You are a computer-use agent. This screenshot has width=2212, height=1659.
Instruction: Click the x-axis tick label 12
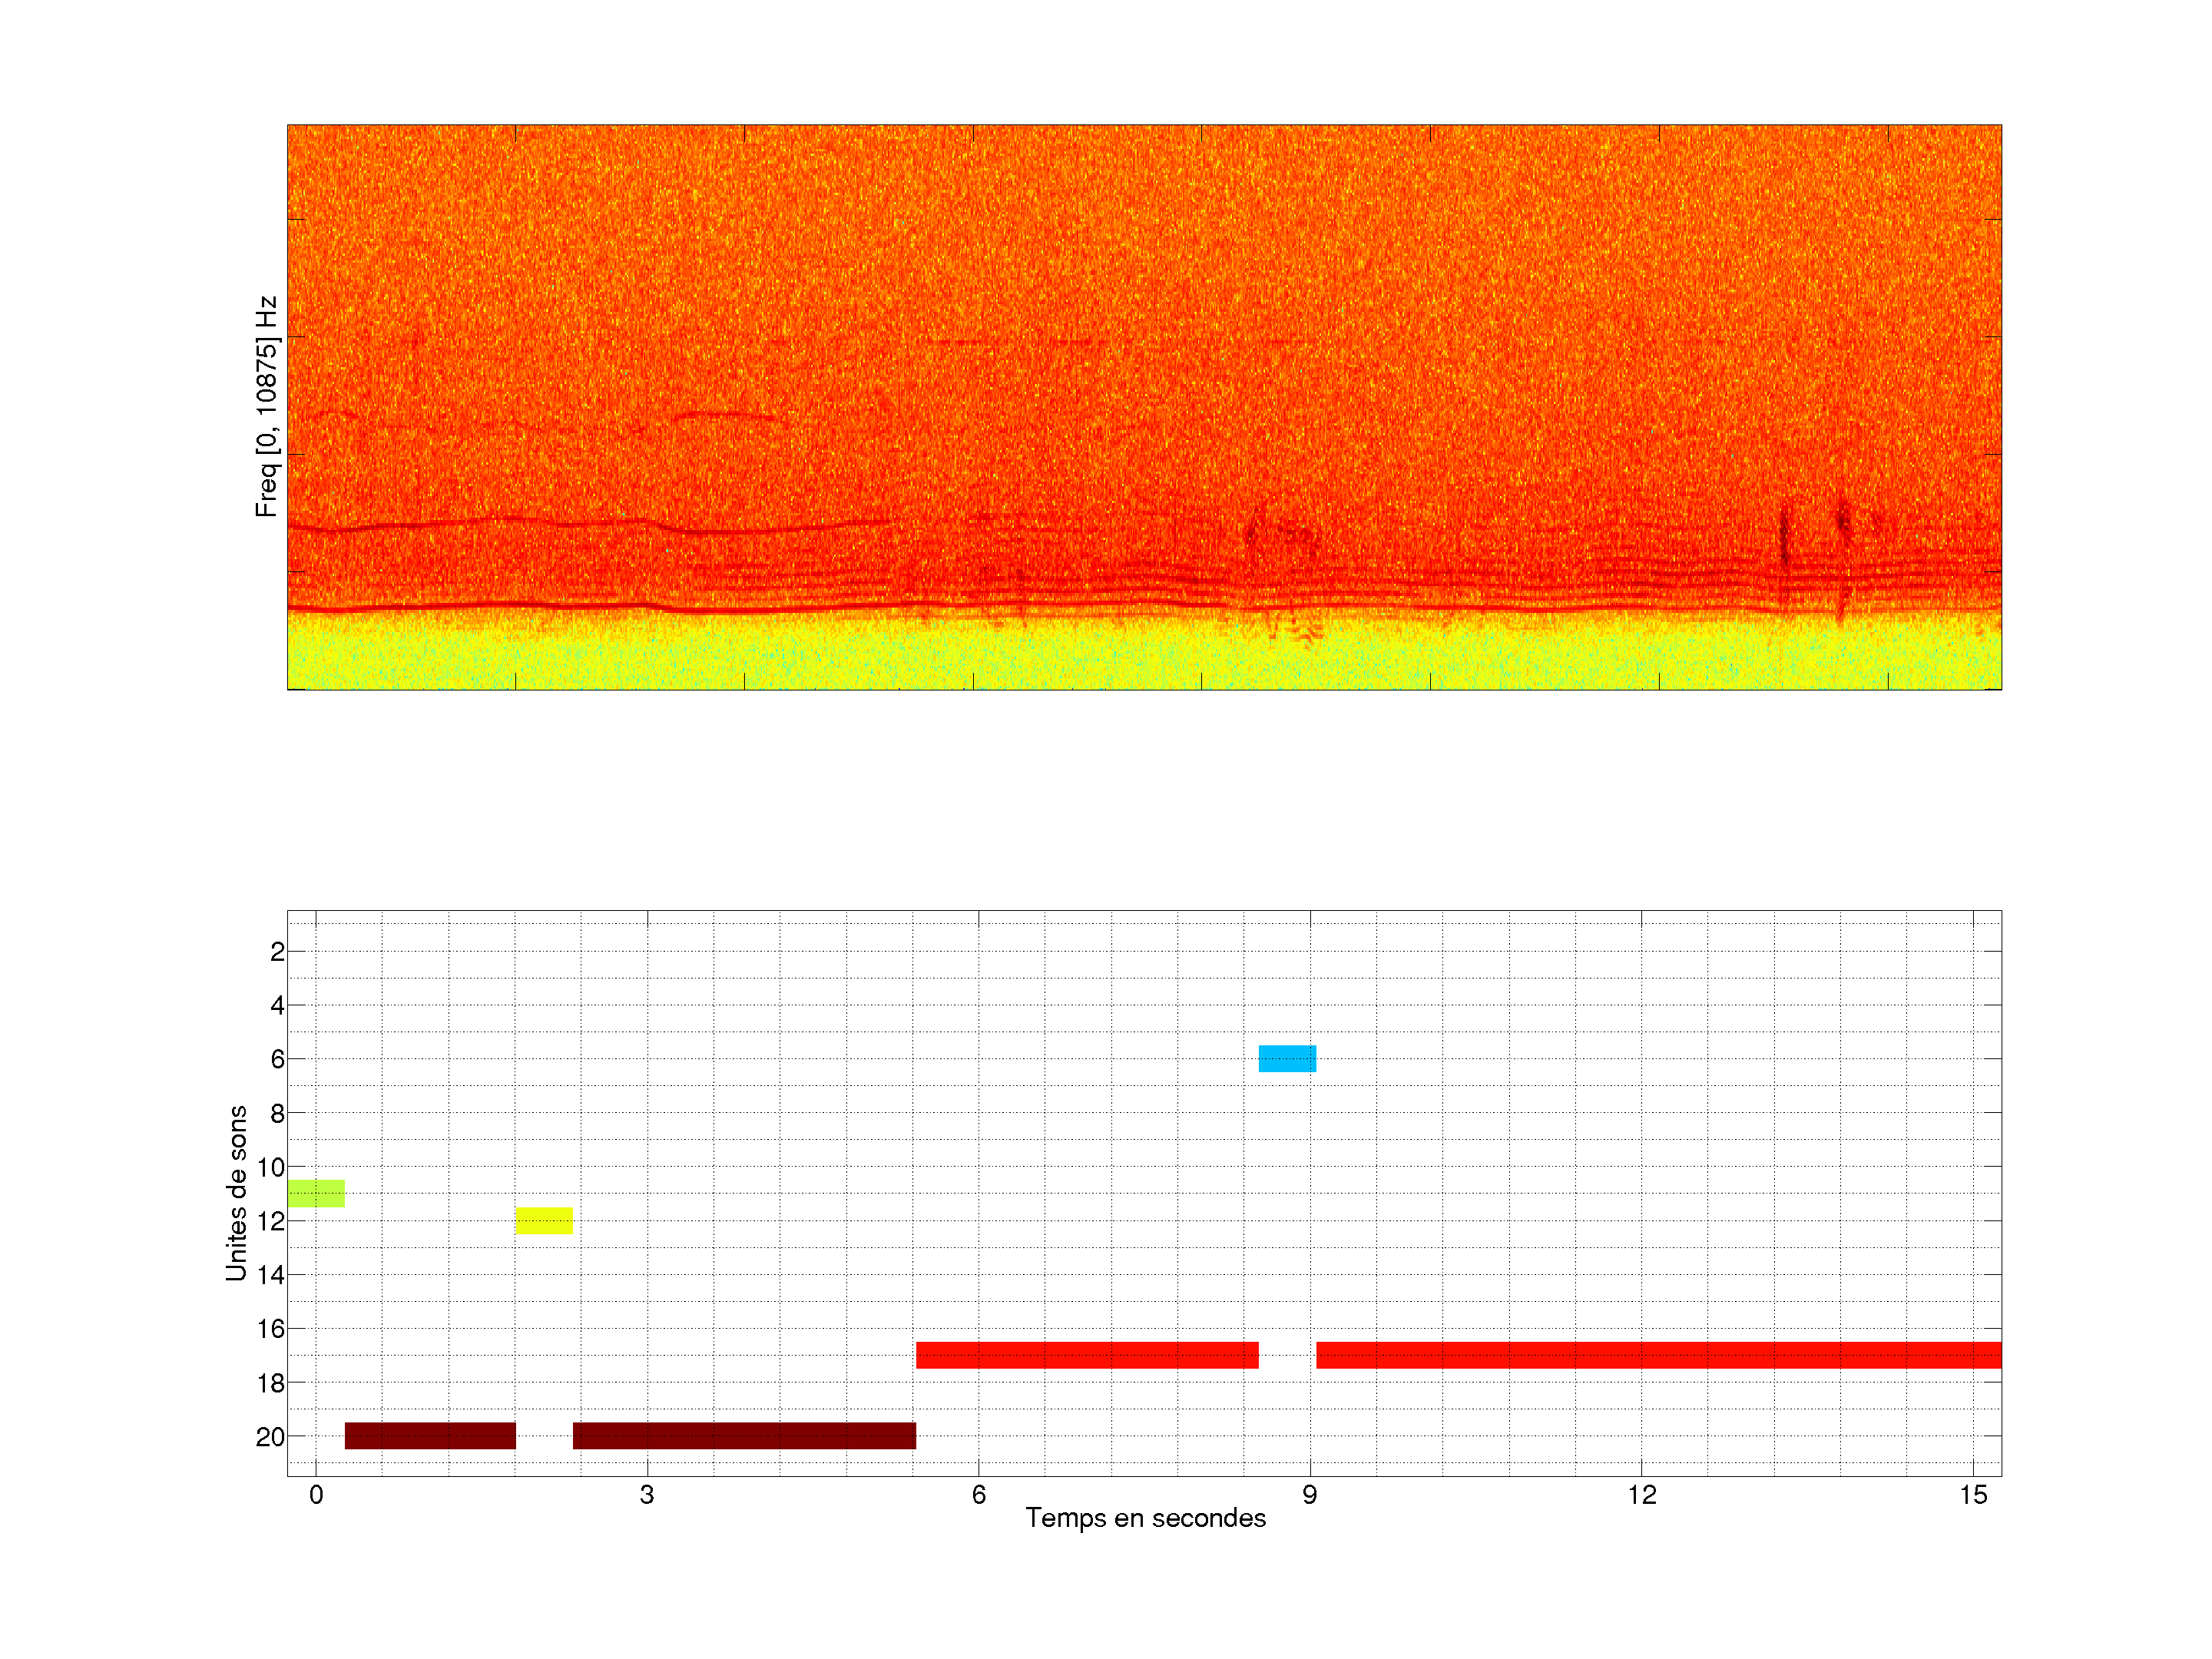pyautogui.click(x=1641, y=1495)
